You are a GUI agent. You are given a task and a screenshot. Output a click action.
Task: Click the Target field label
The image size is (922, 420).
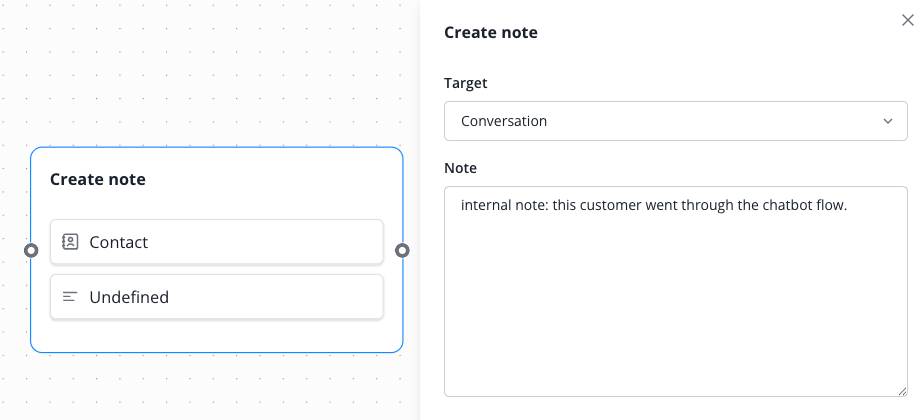(x=466, y=83)
